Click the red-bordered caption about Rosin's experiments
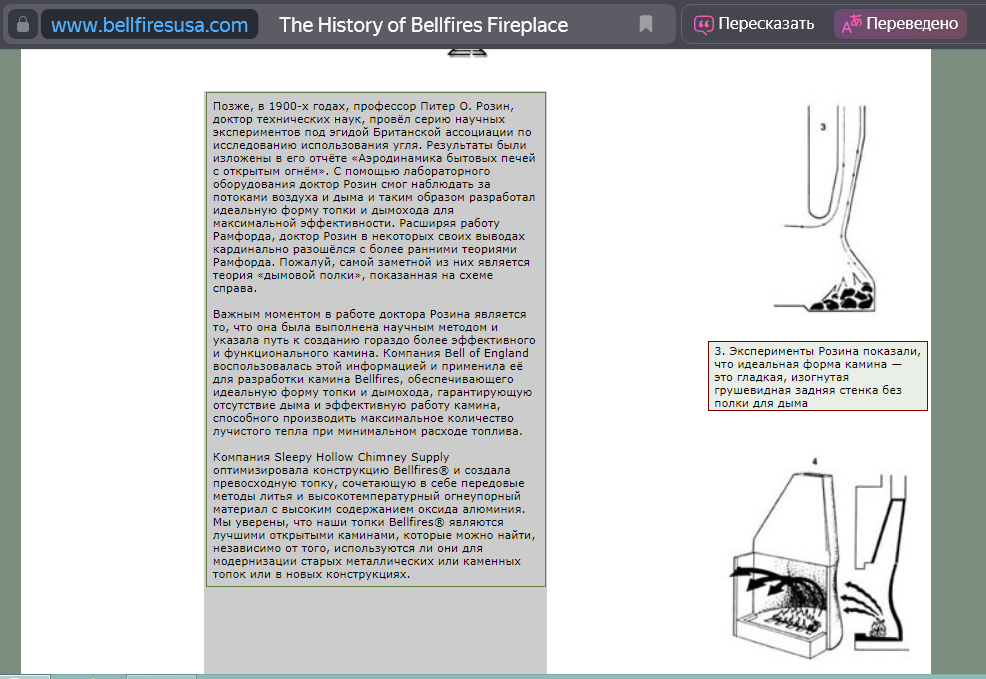 [x=817, y=376]
